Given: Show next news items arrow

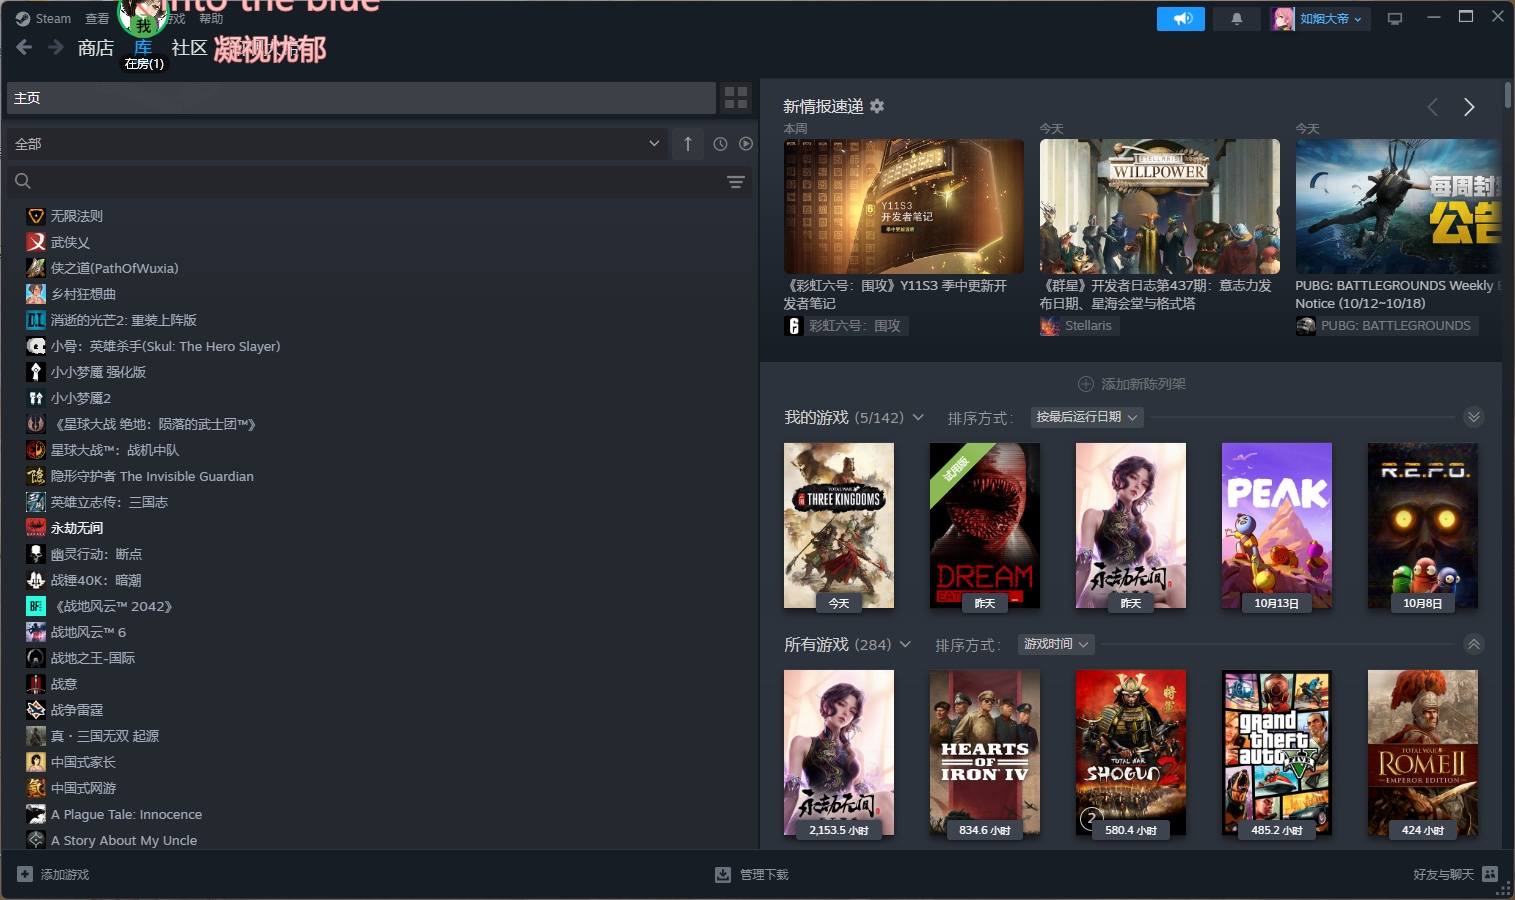Looking at the screenshot, I should tap(1469, 107).
